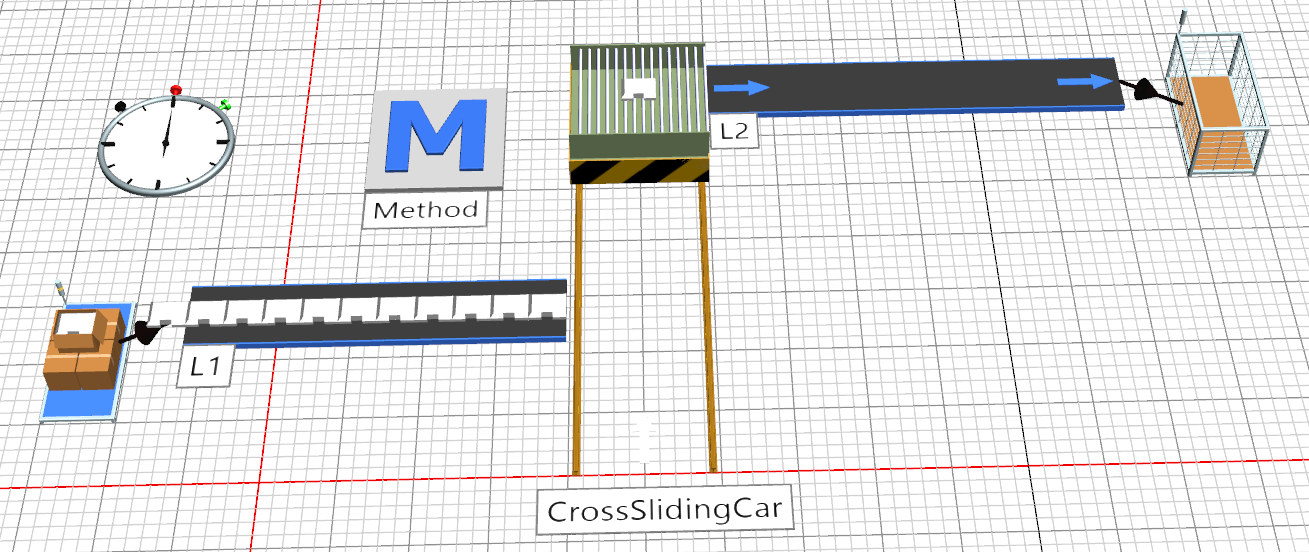The height and width of the screenshot is (552, 1309).
Task: Select the EventController clock object
Action: [166, 145]
